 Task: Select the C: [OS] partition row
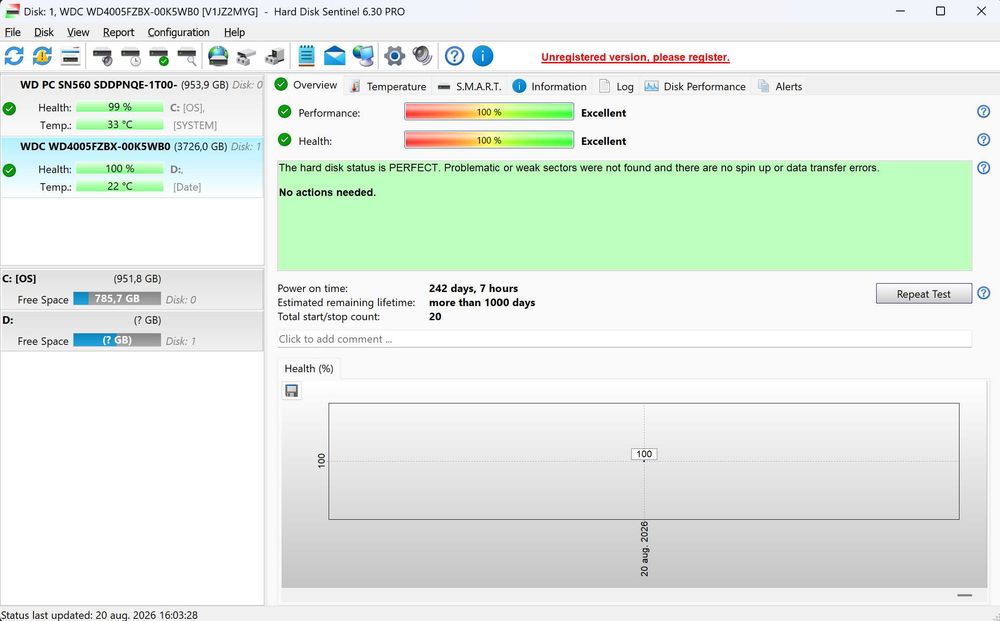pyautogui.click(x=132, y=289)
